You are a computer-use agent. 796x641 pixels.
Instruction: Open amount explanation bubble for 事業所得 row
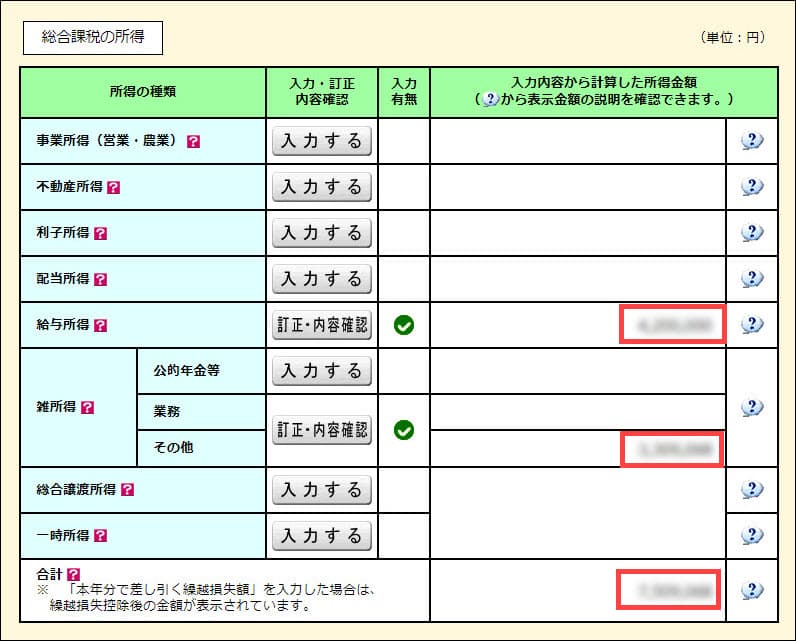pyautogui.click(x=752, y=141)
